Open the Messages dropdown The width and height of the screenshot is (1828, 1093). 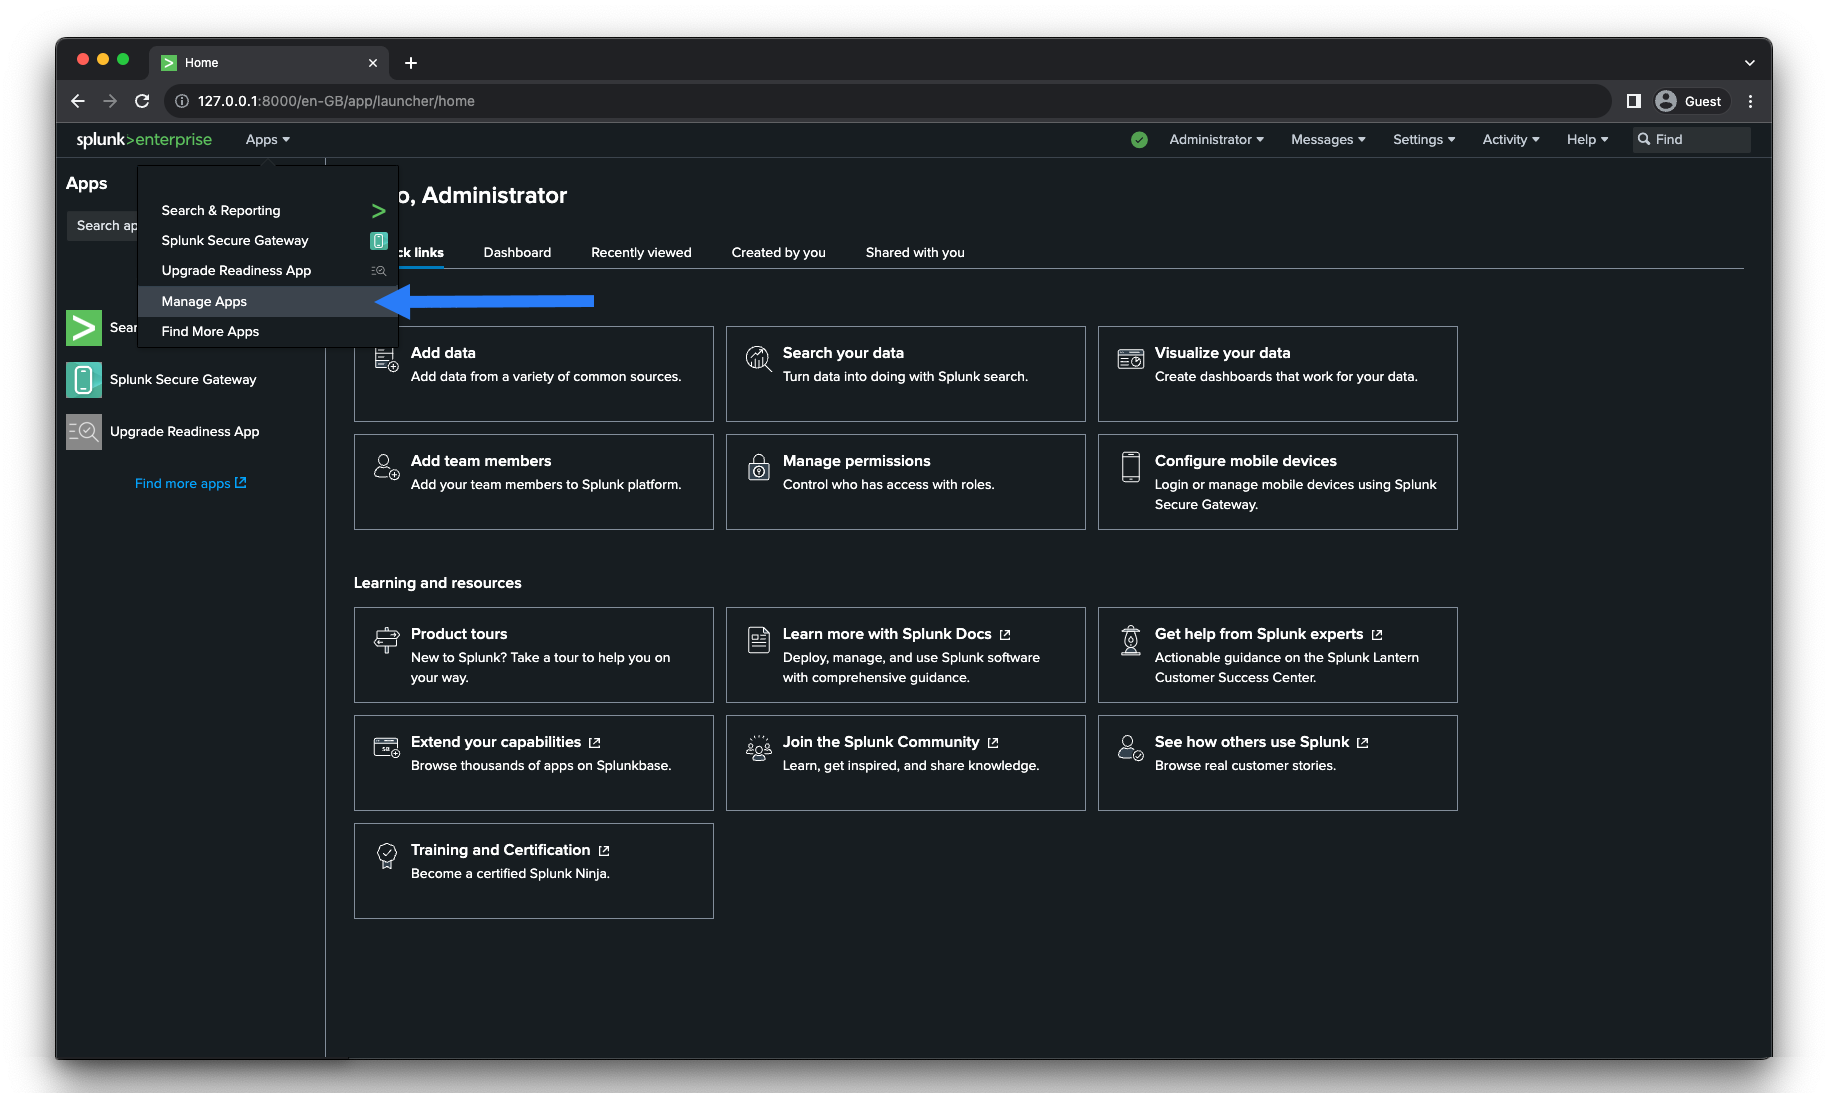1327,140
